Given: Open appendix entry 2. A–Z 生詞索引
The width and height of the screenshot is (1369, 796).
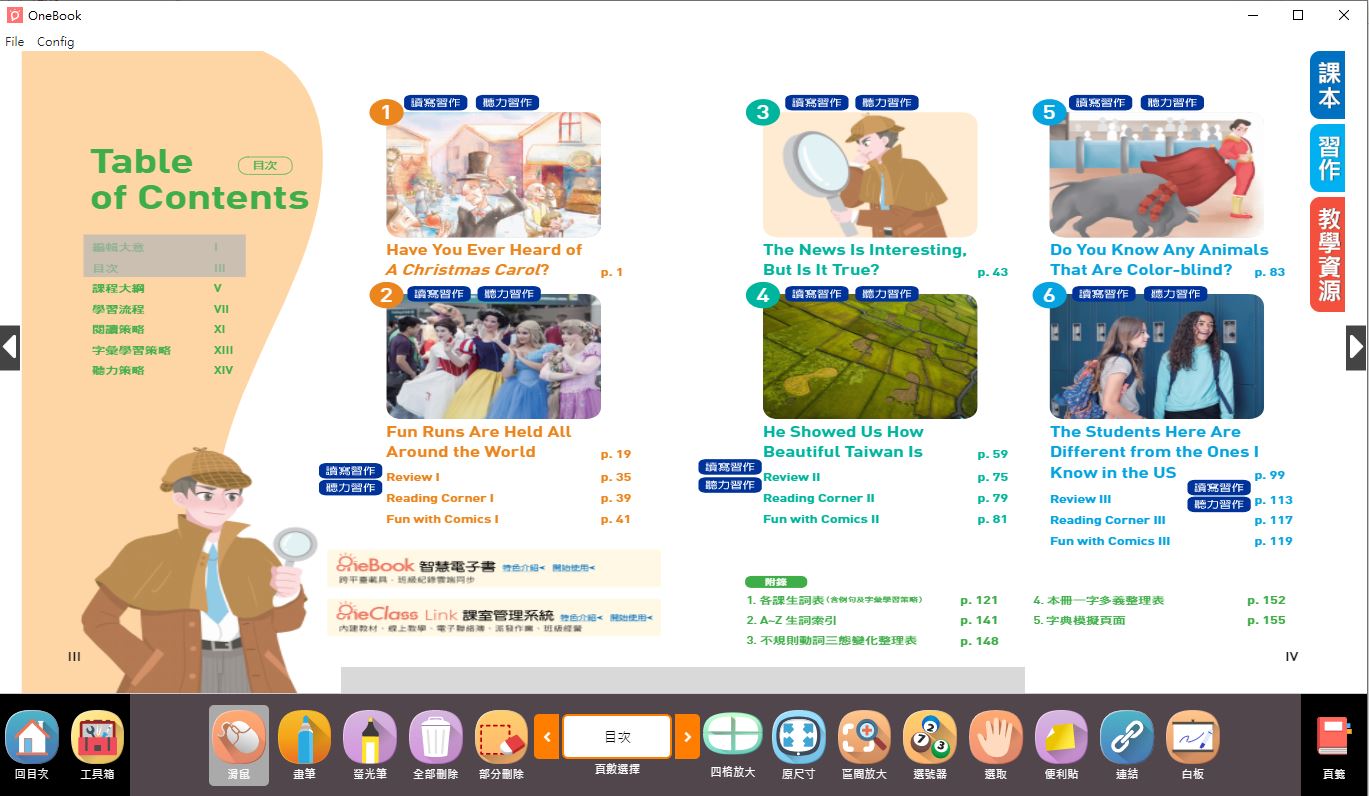Looking at the screenshot, I should pos(791,621).
